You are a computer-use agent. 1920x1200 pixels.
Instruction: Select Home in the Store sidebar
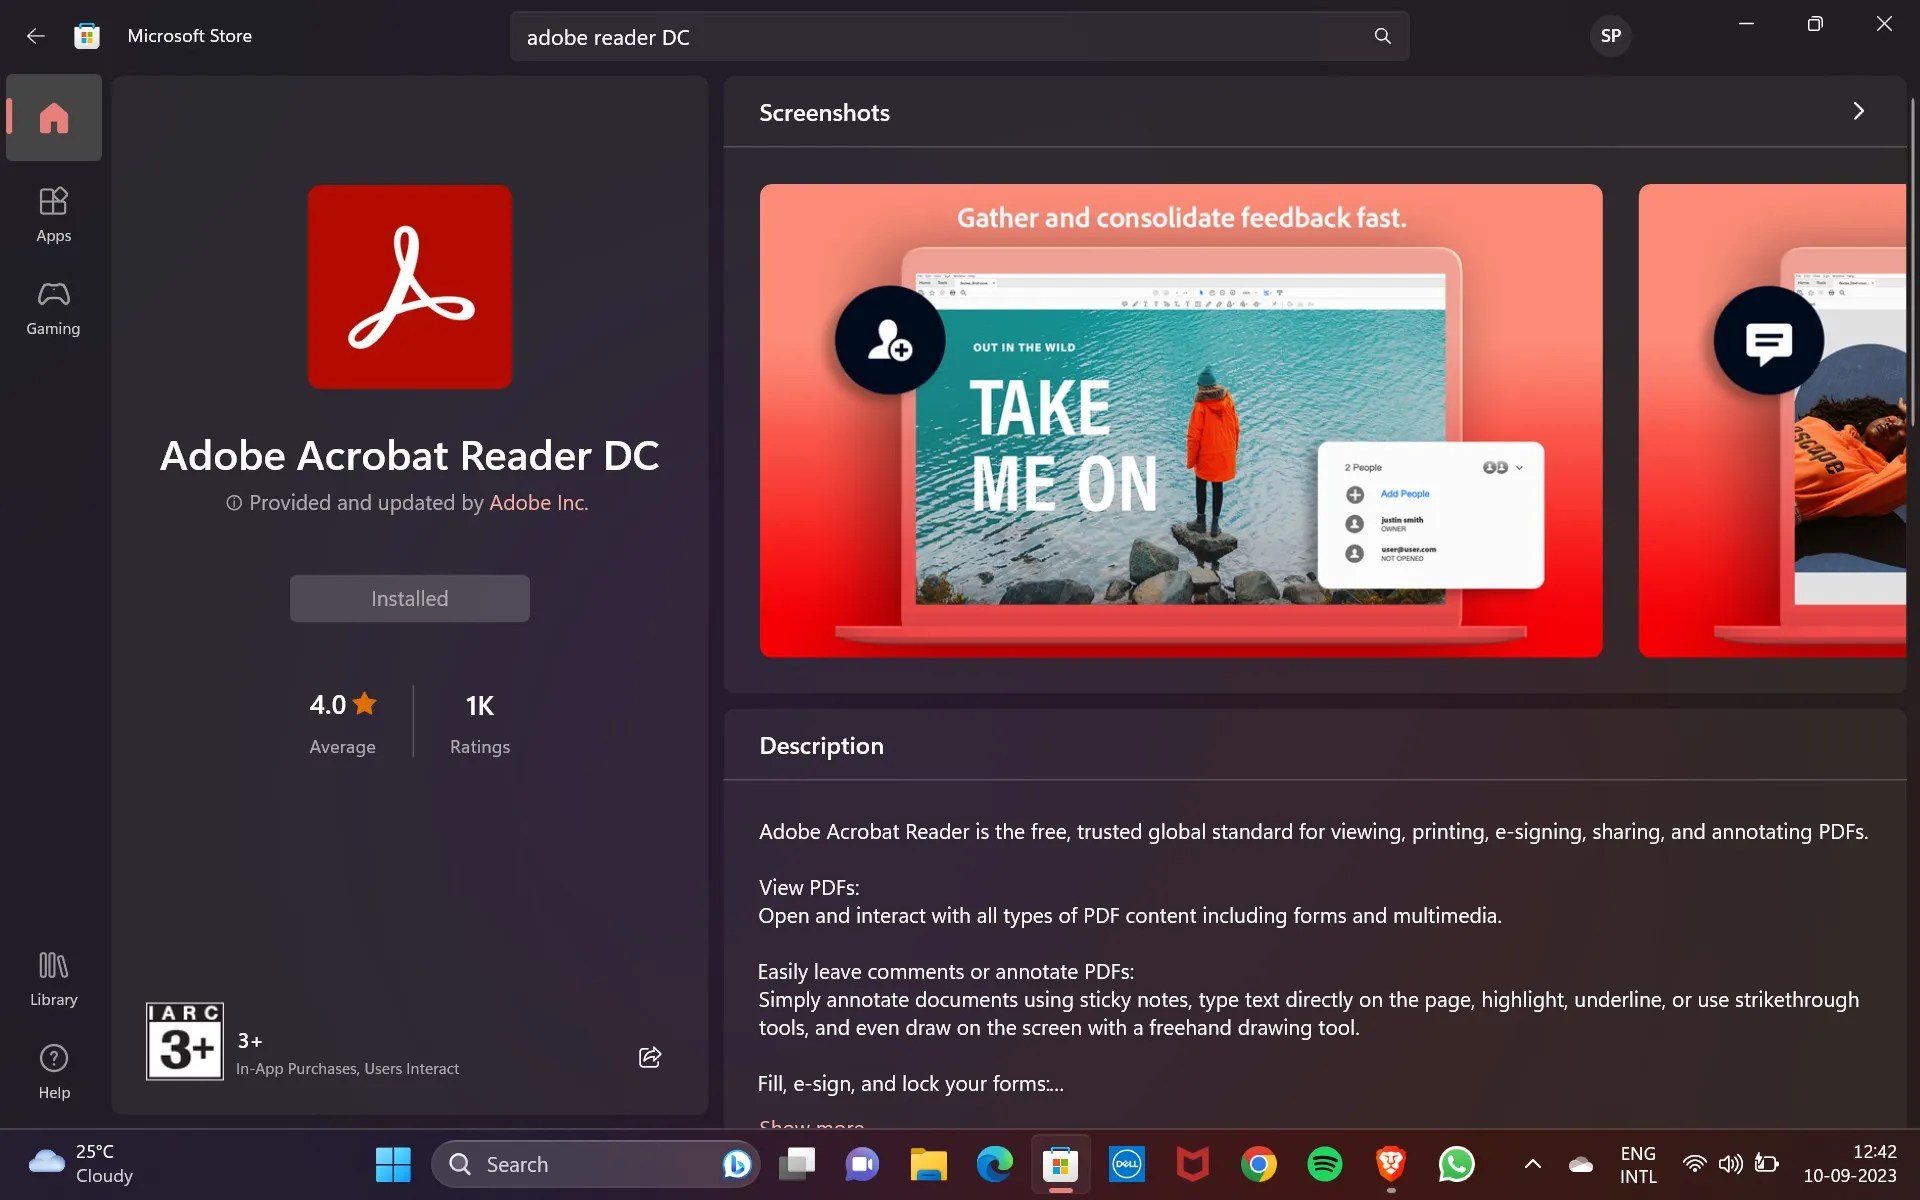click(x=53, y=117)
